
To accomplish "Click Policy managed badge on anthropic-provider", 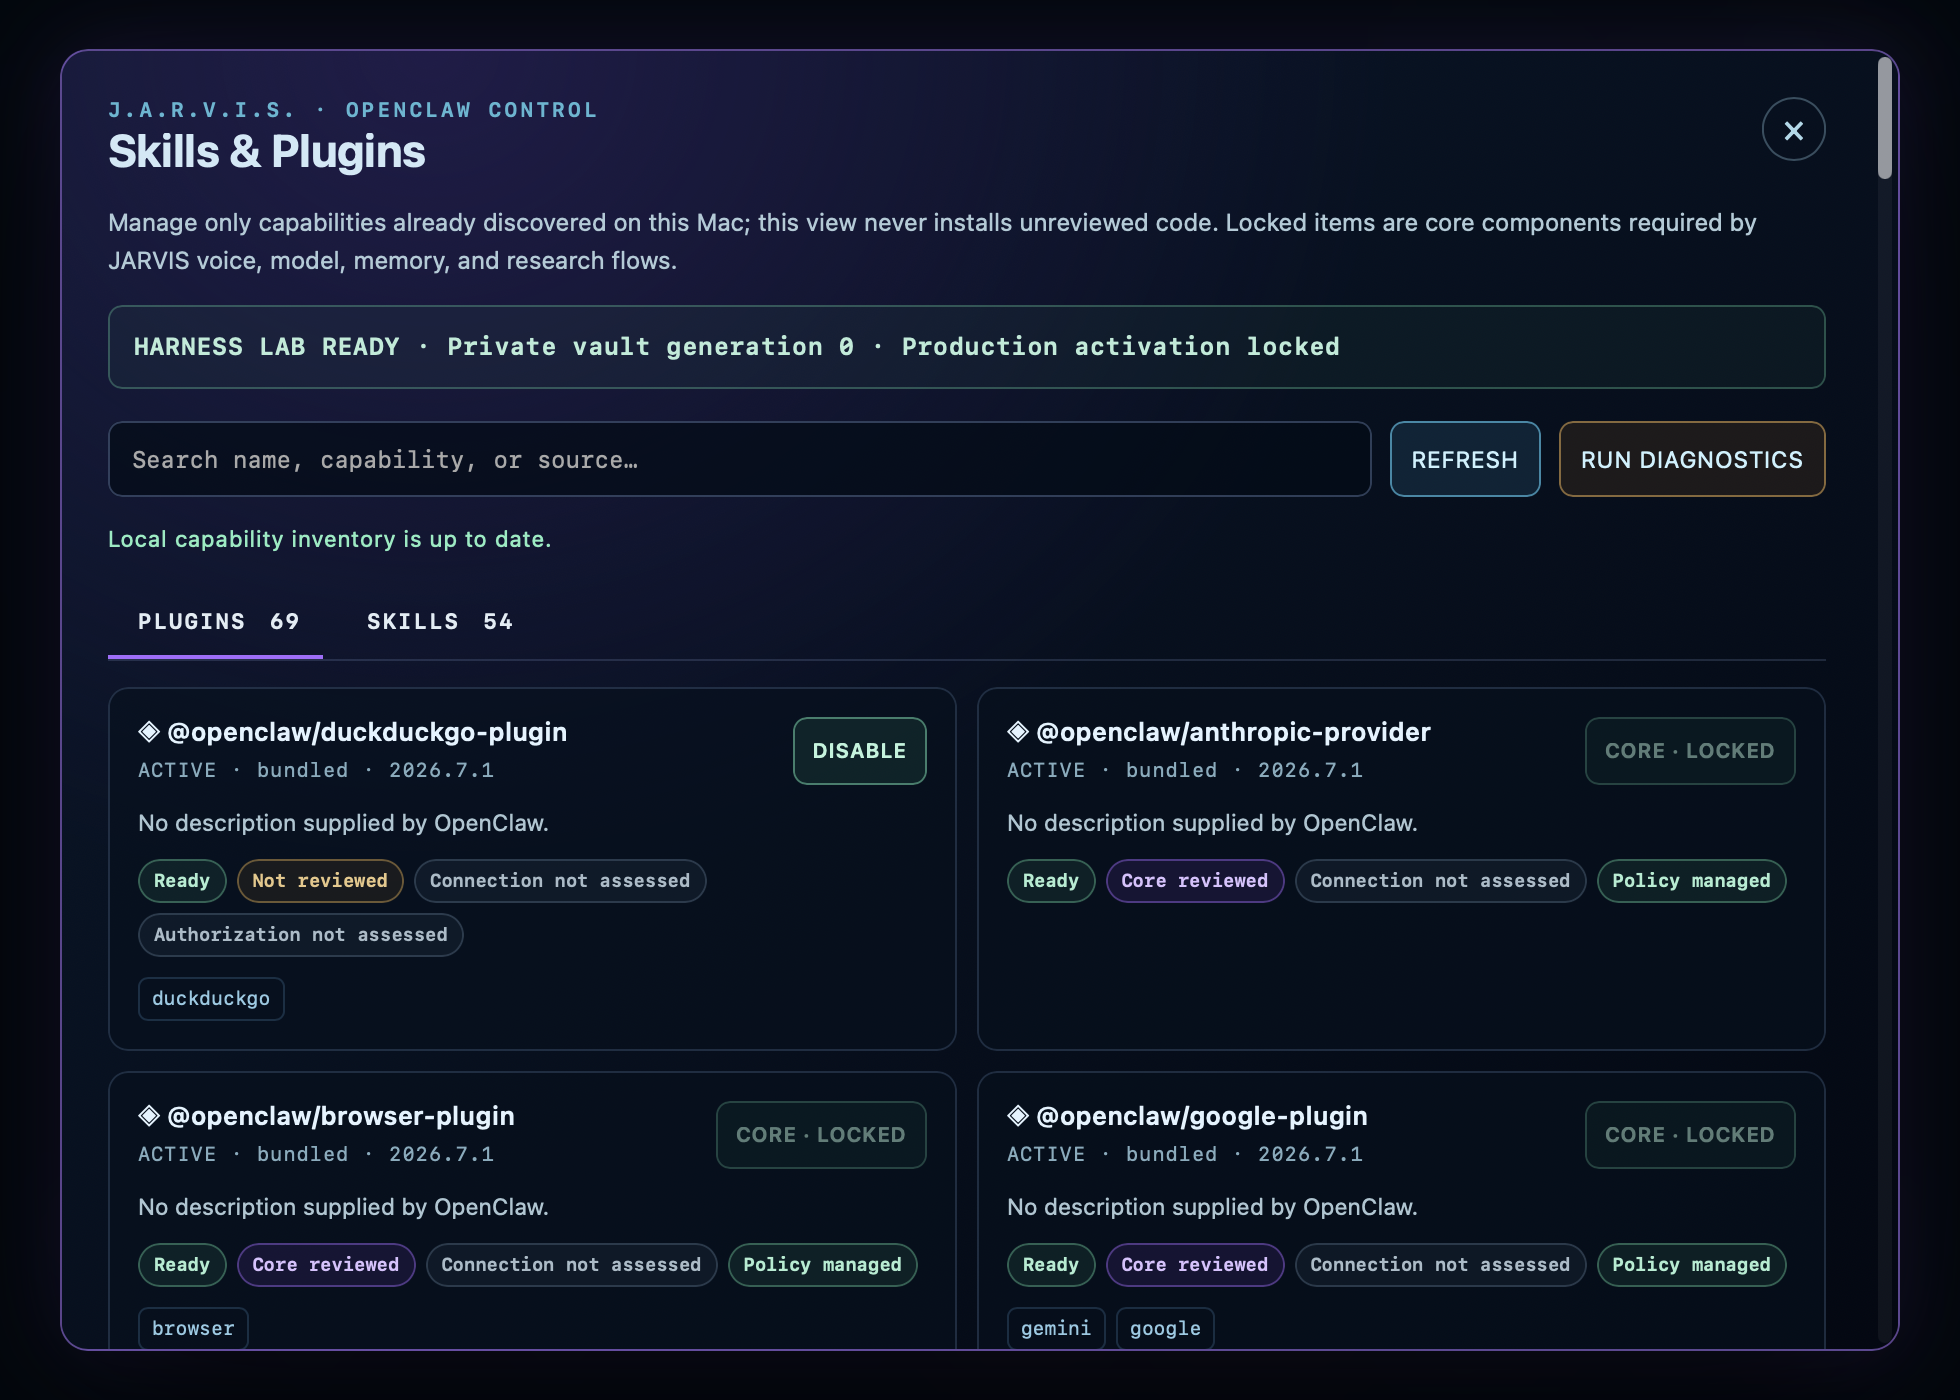I will point(1692,881).
